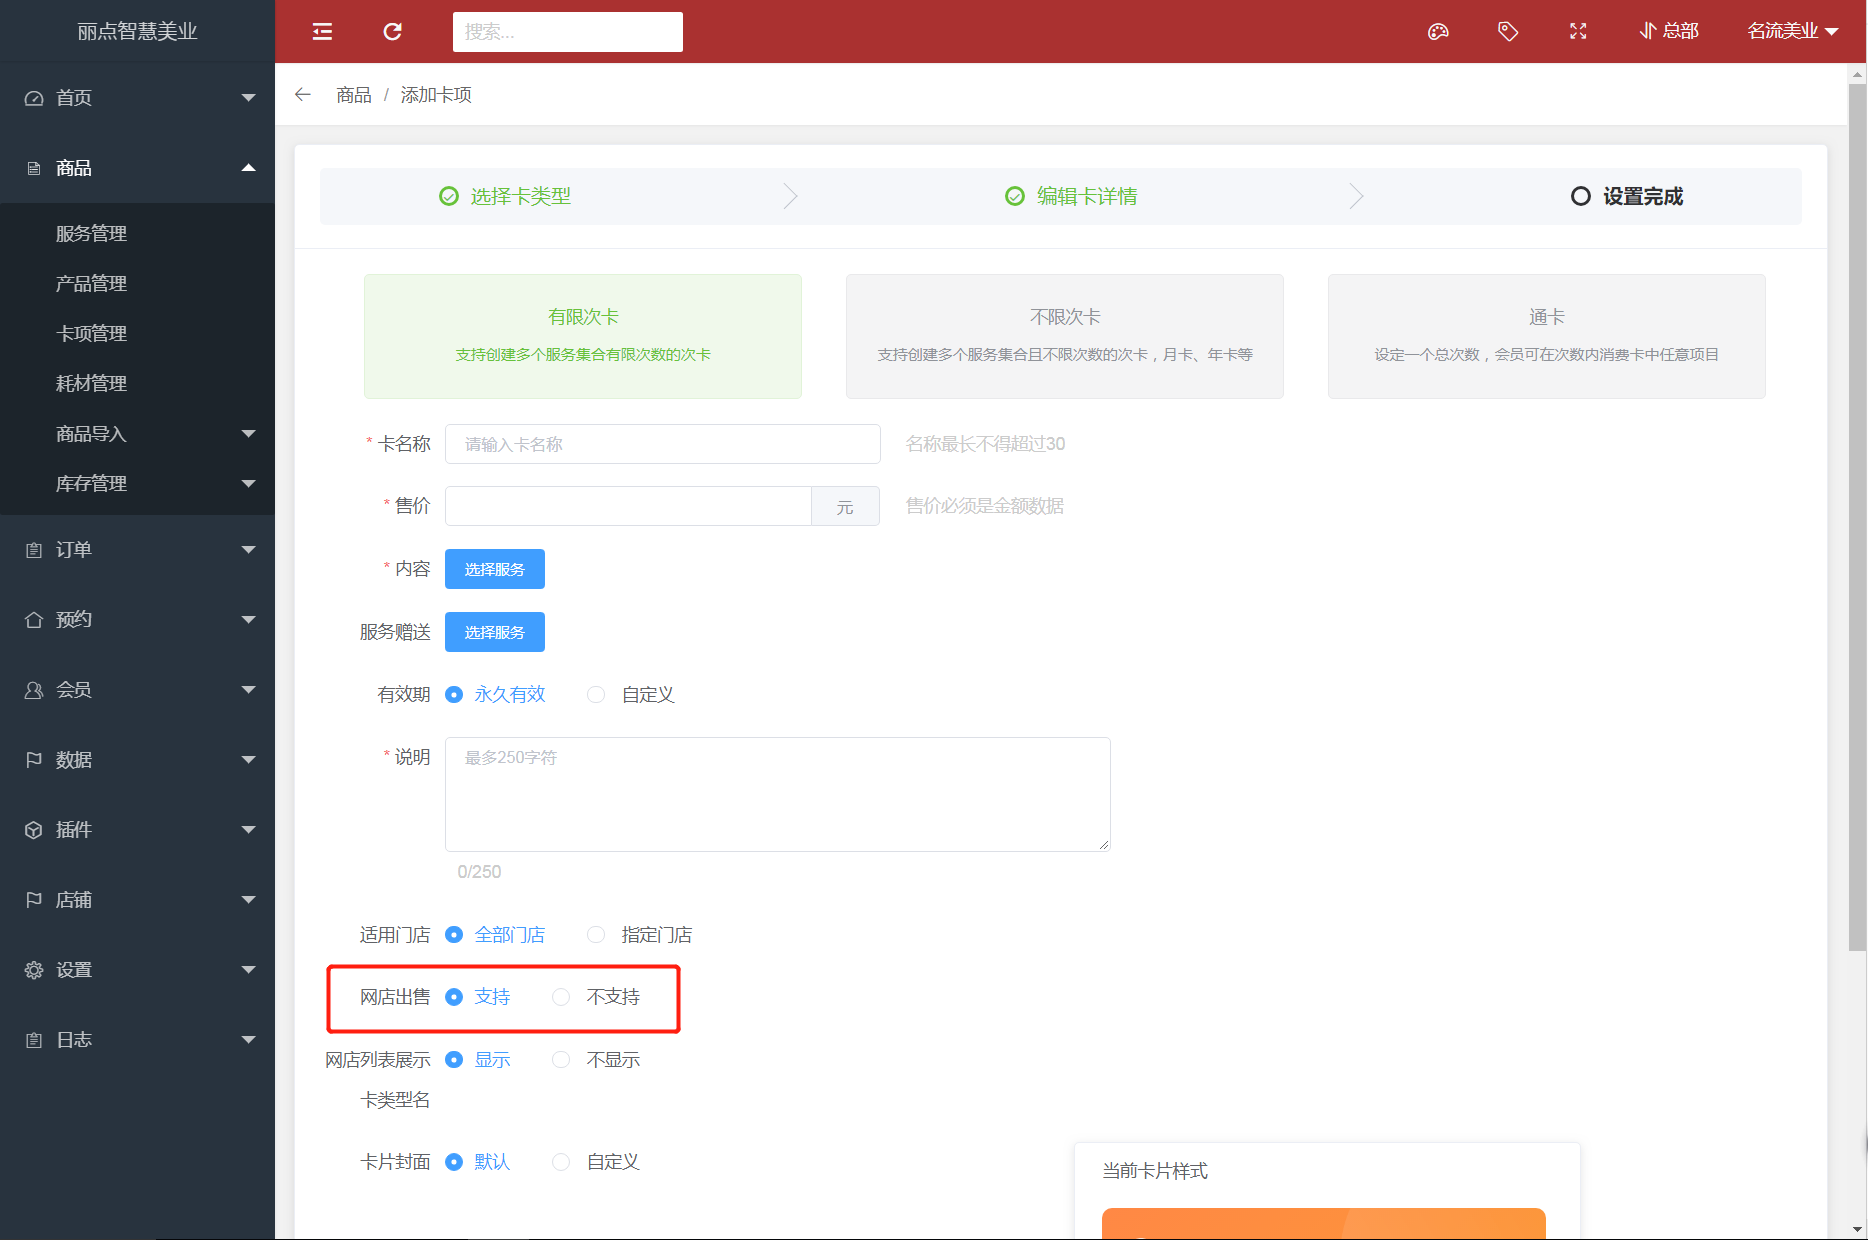Select 自定义 card cover radio

[561, 1162]
